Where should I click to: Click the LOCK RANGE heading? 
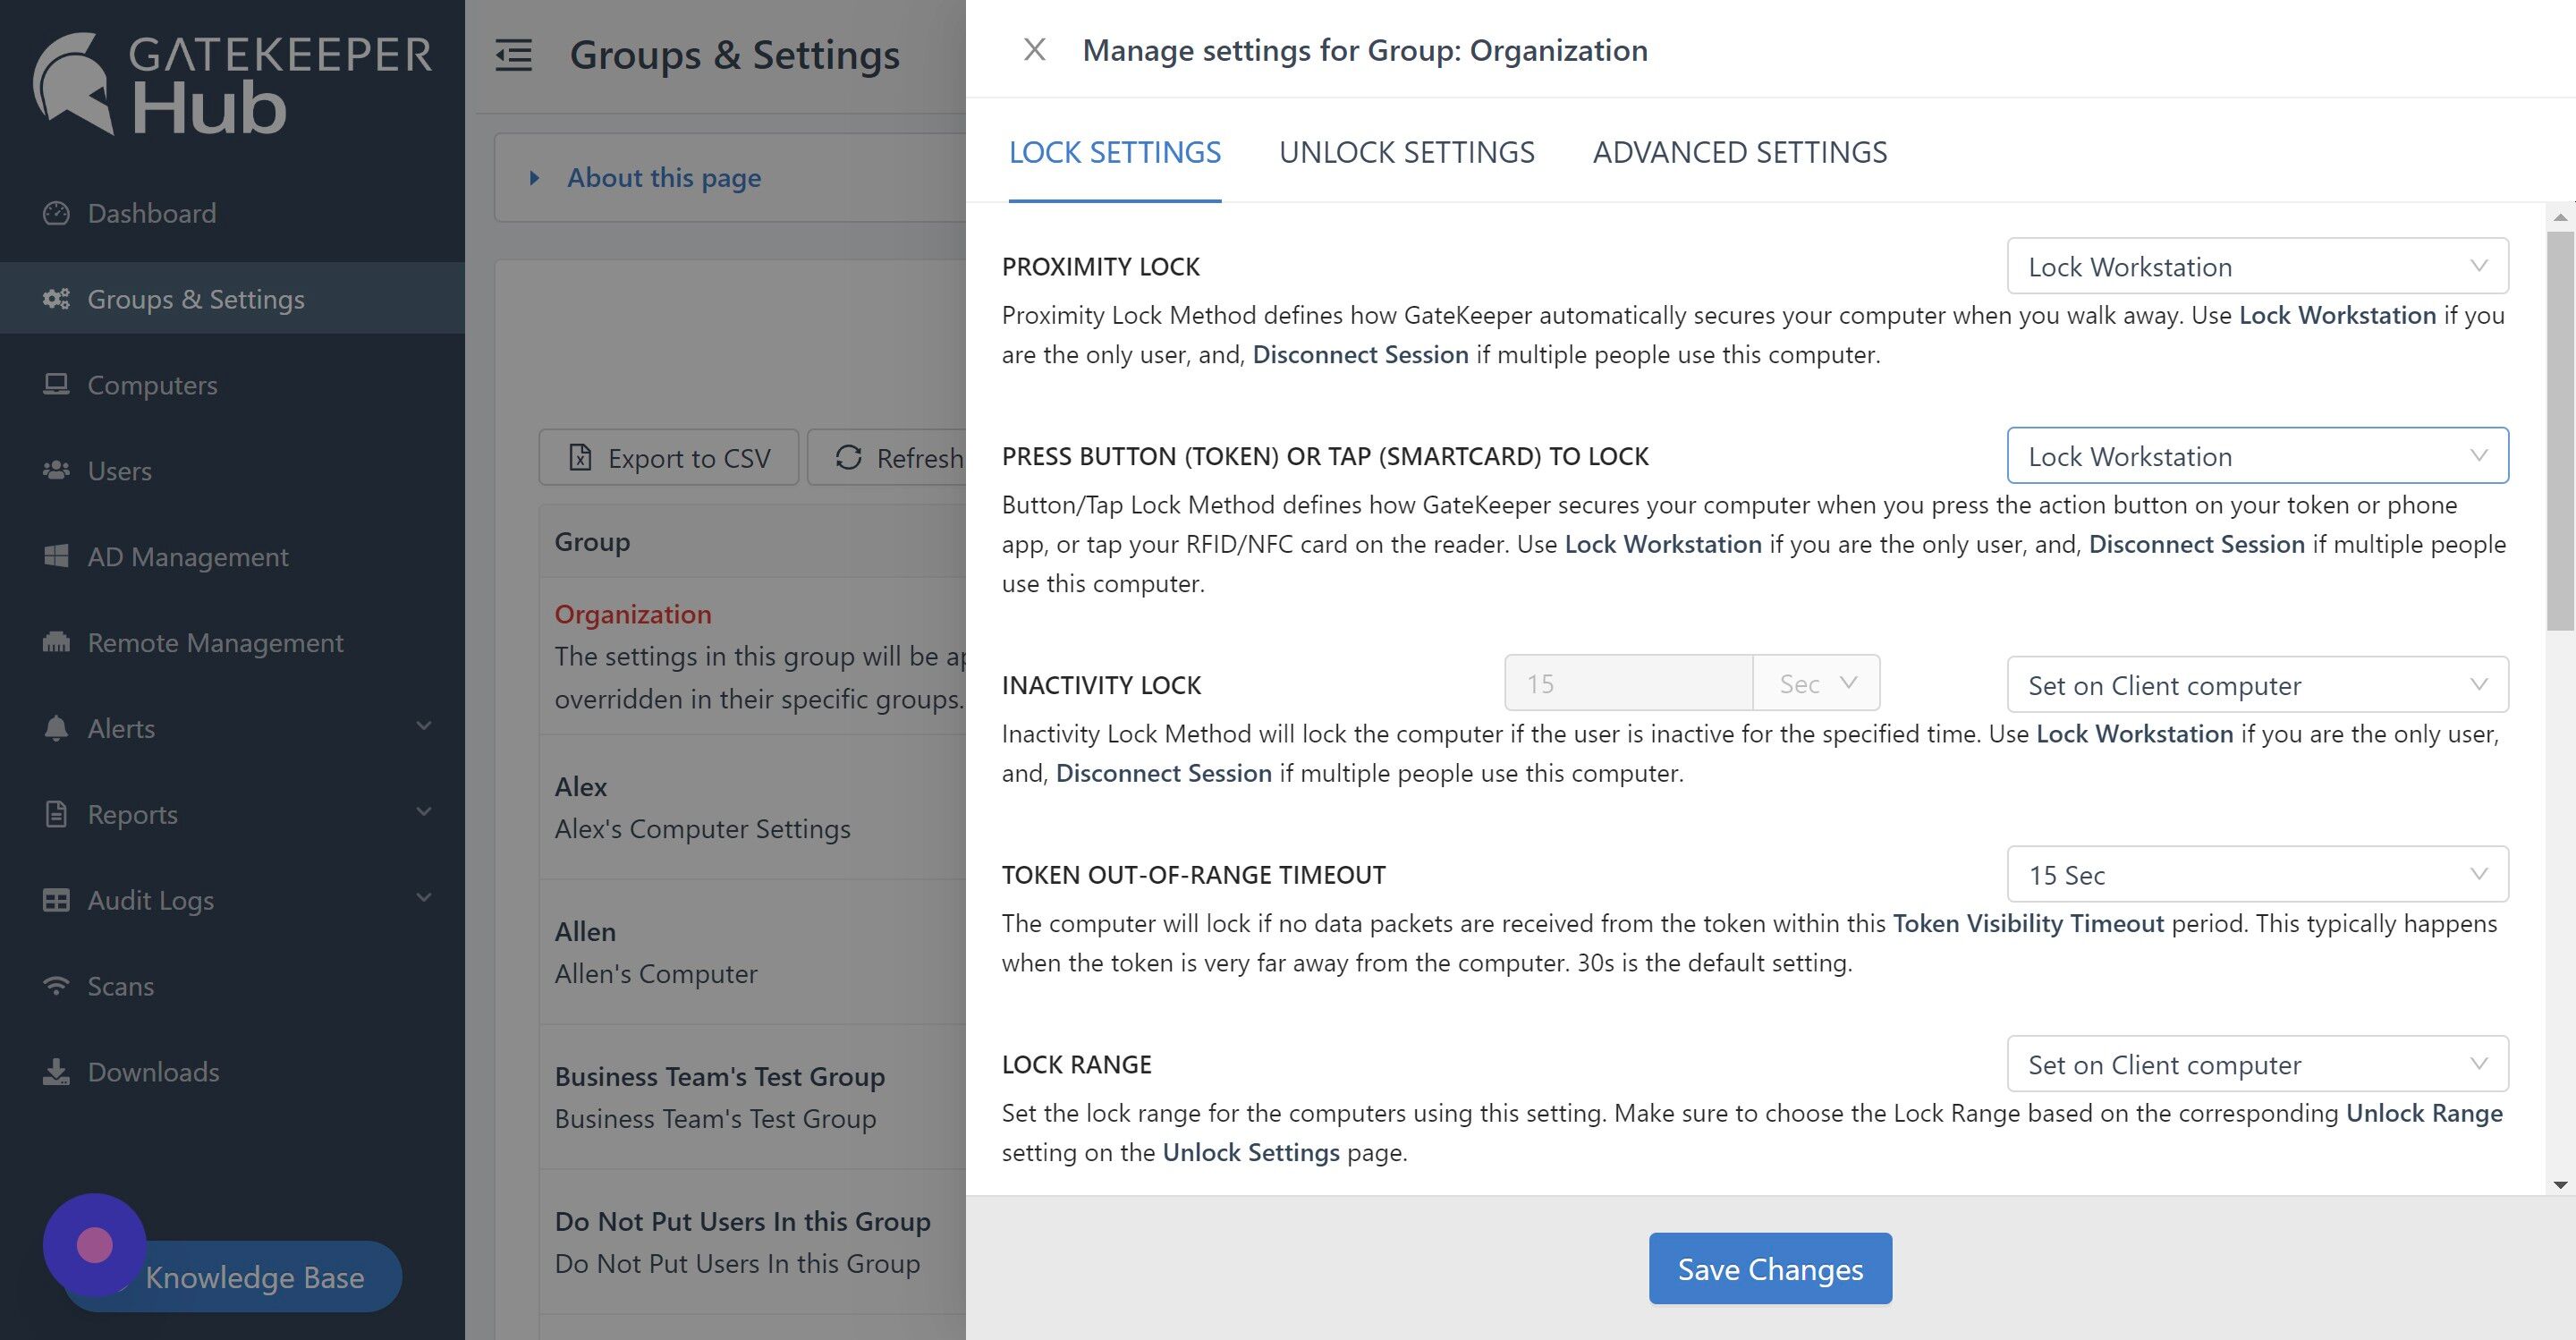(1076, 1064)
